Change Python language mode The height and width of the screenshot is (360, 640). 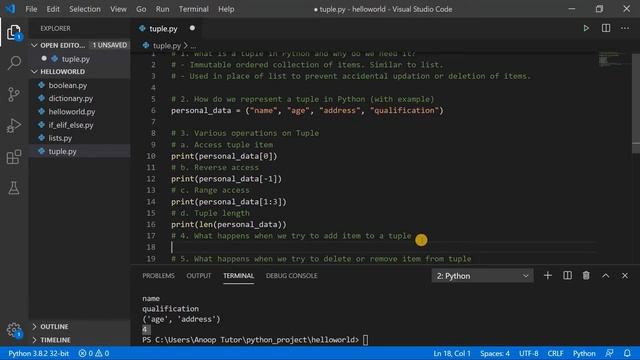[x=584, y=353]
